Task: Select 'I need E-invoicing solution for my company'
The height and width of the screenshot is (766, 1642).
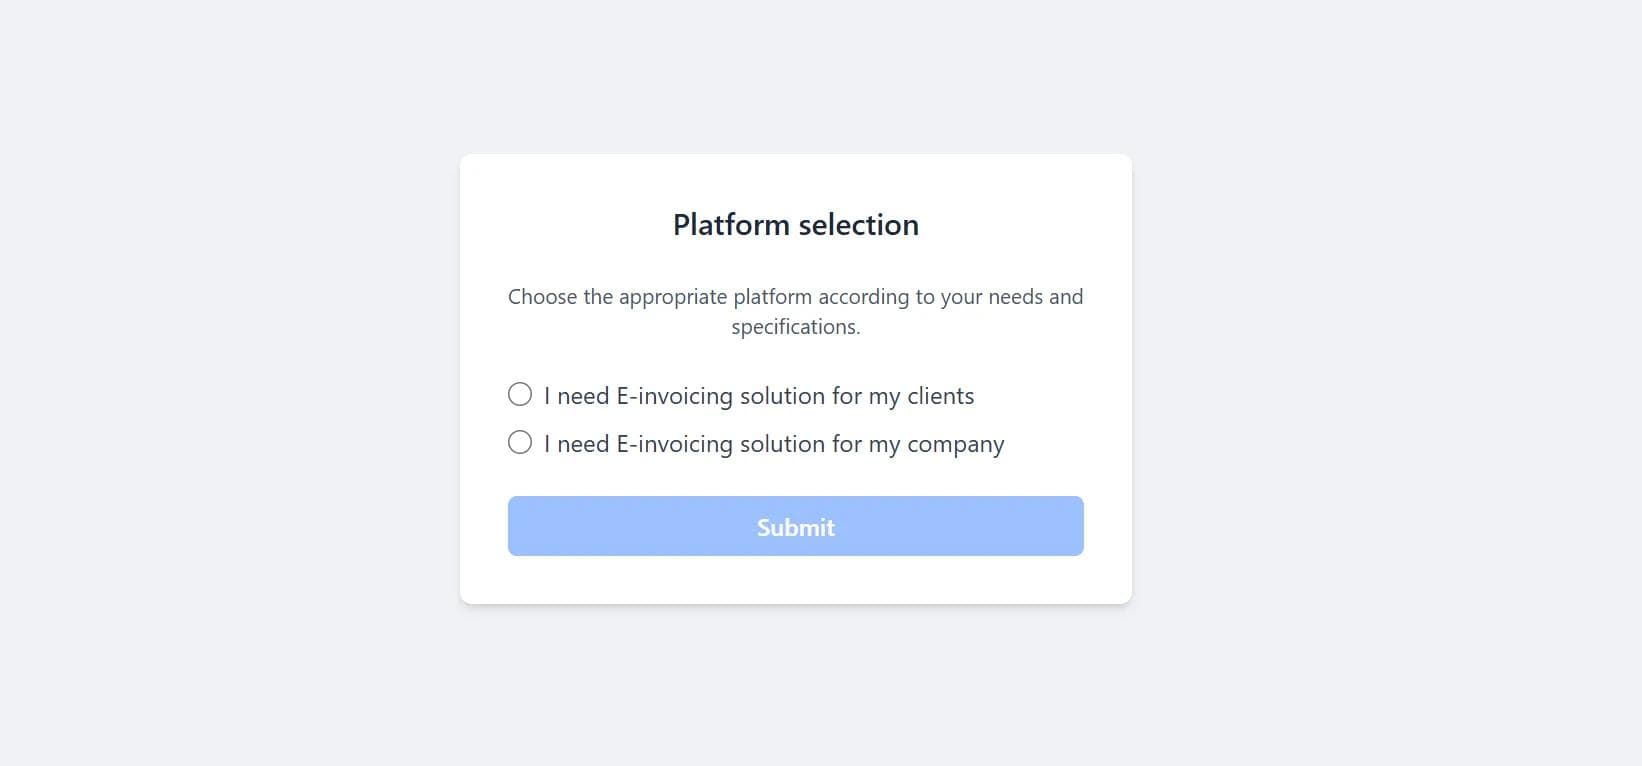Action: 519,442
